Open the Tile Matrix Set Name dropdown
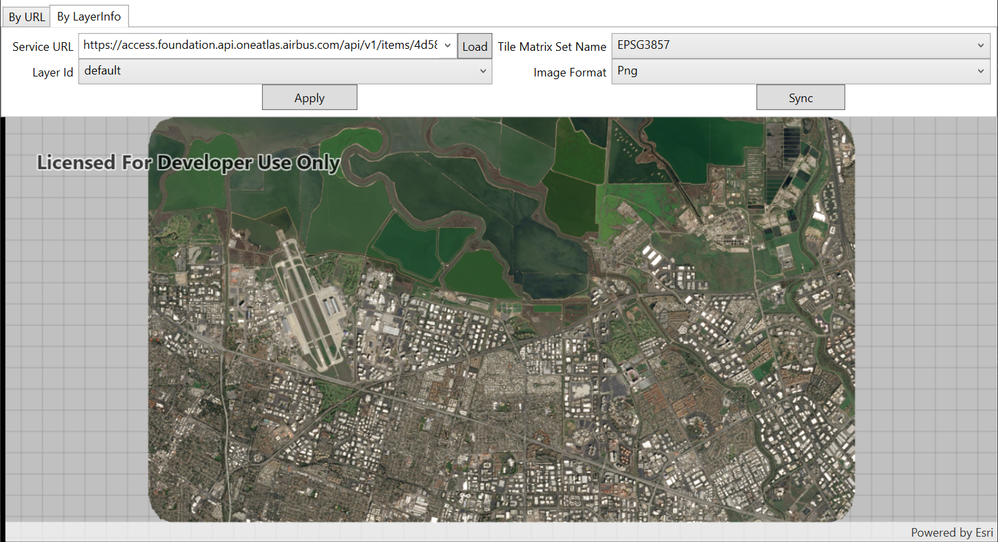Image resolution: width=998 pixels, height=542 pixels. 801,45
